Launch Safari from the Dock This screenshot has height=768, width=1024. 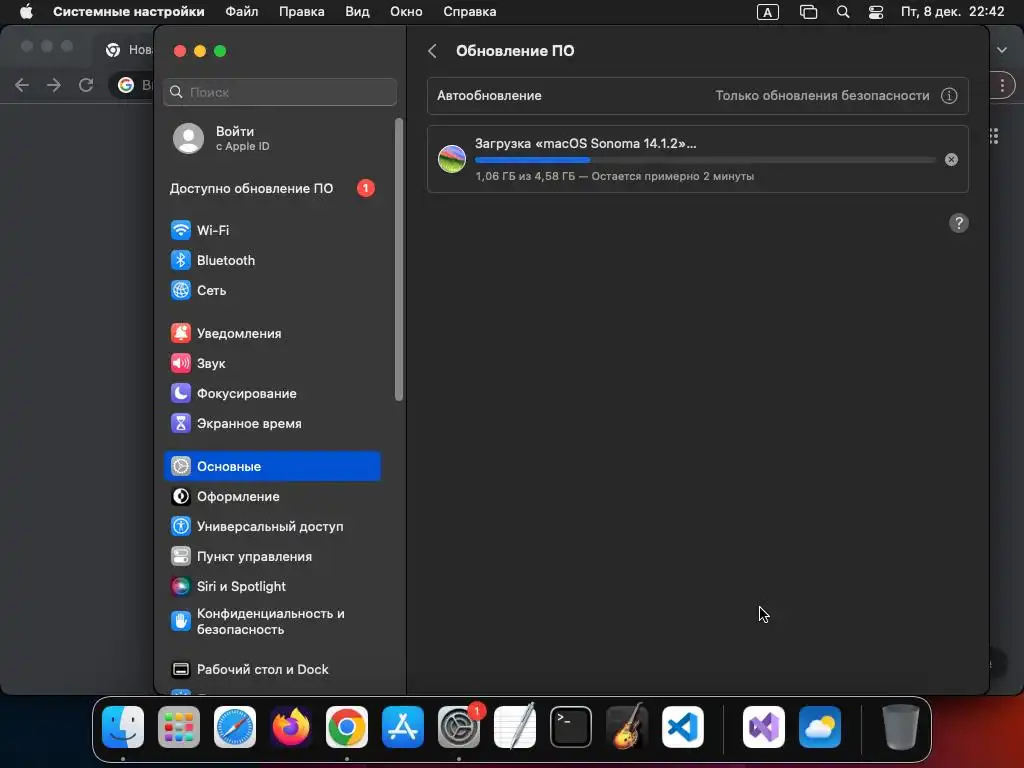[235, 727]
